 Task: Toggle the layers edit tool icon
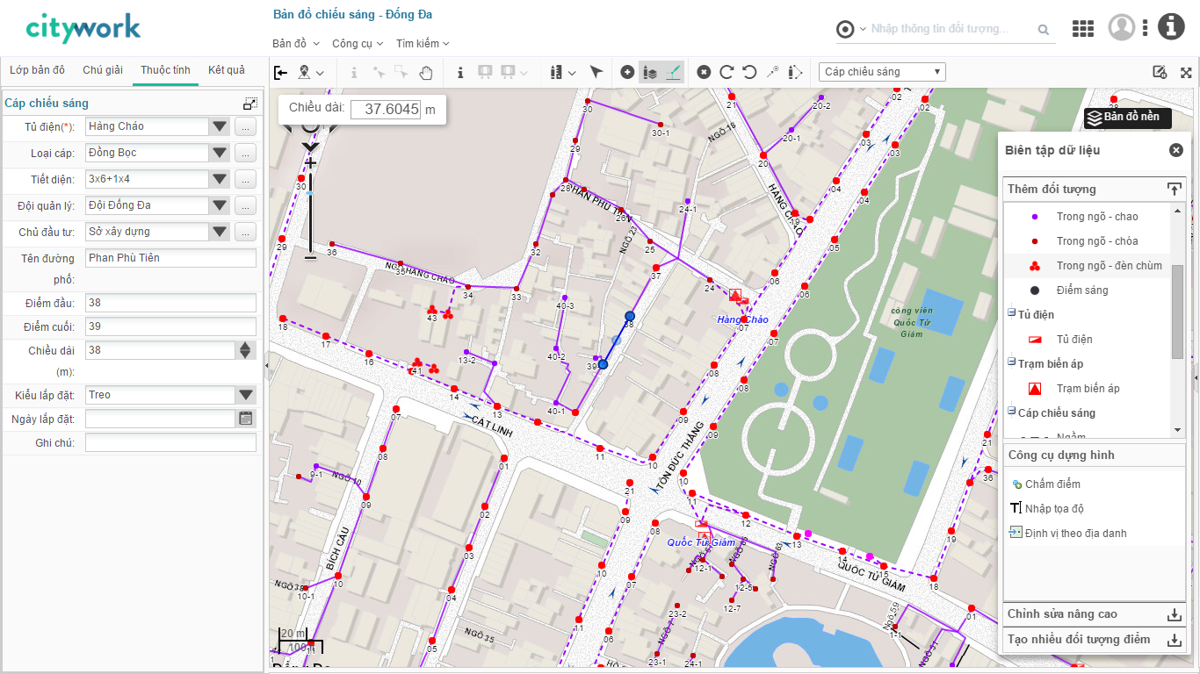click(650, 72)
